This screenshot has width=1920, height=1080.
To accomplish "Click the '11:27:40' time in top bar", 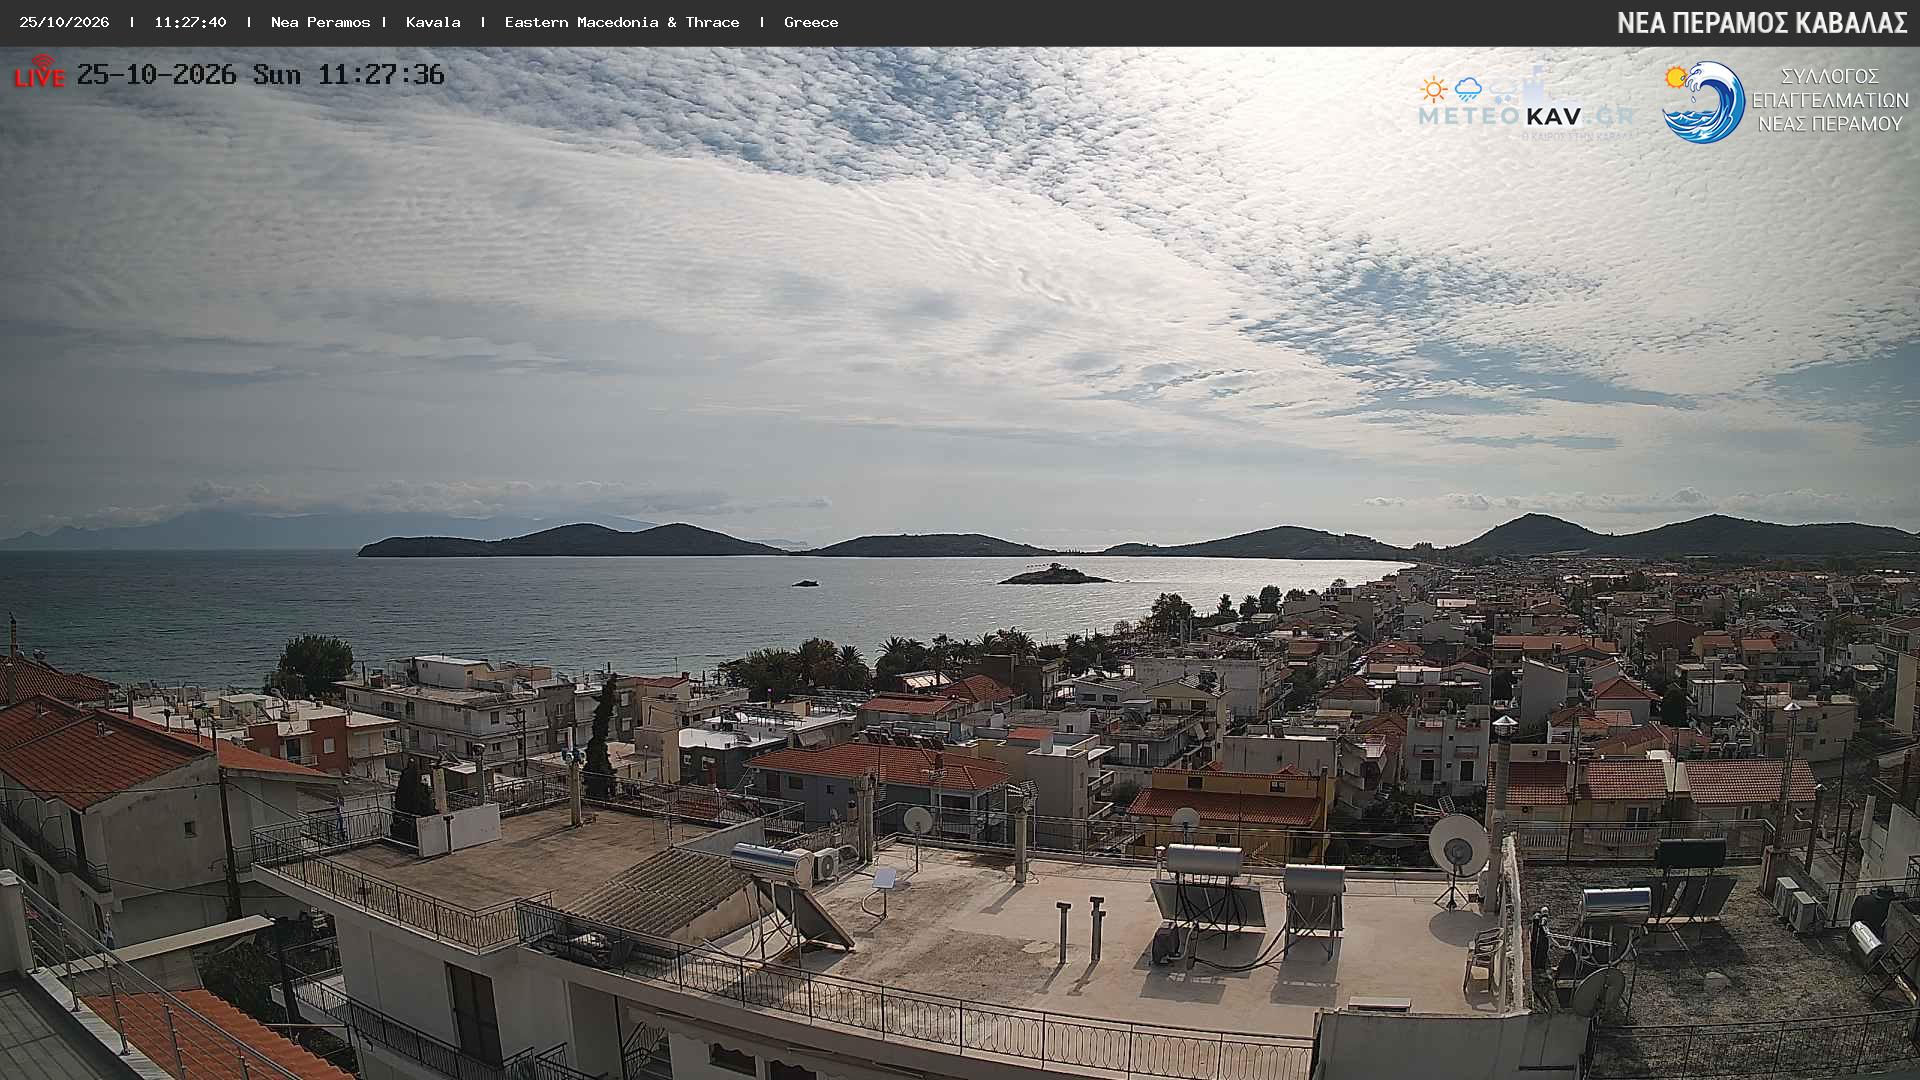I will coord(190,22).
